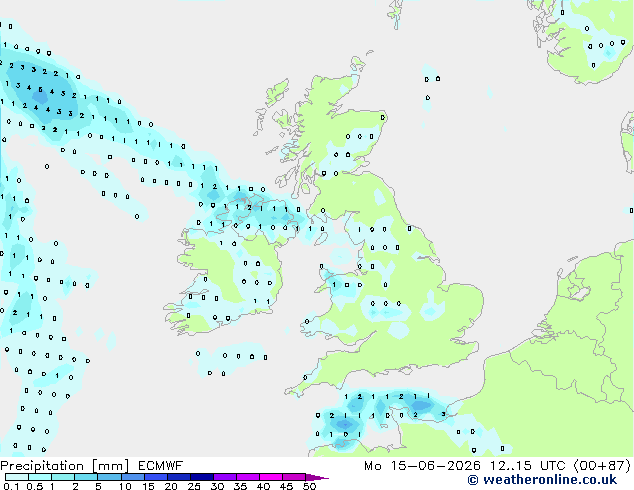Click the legend label '25'

(x=194, y=486)
